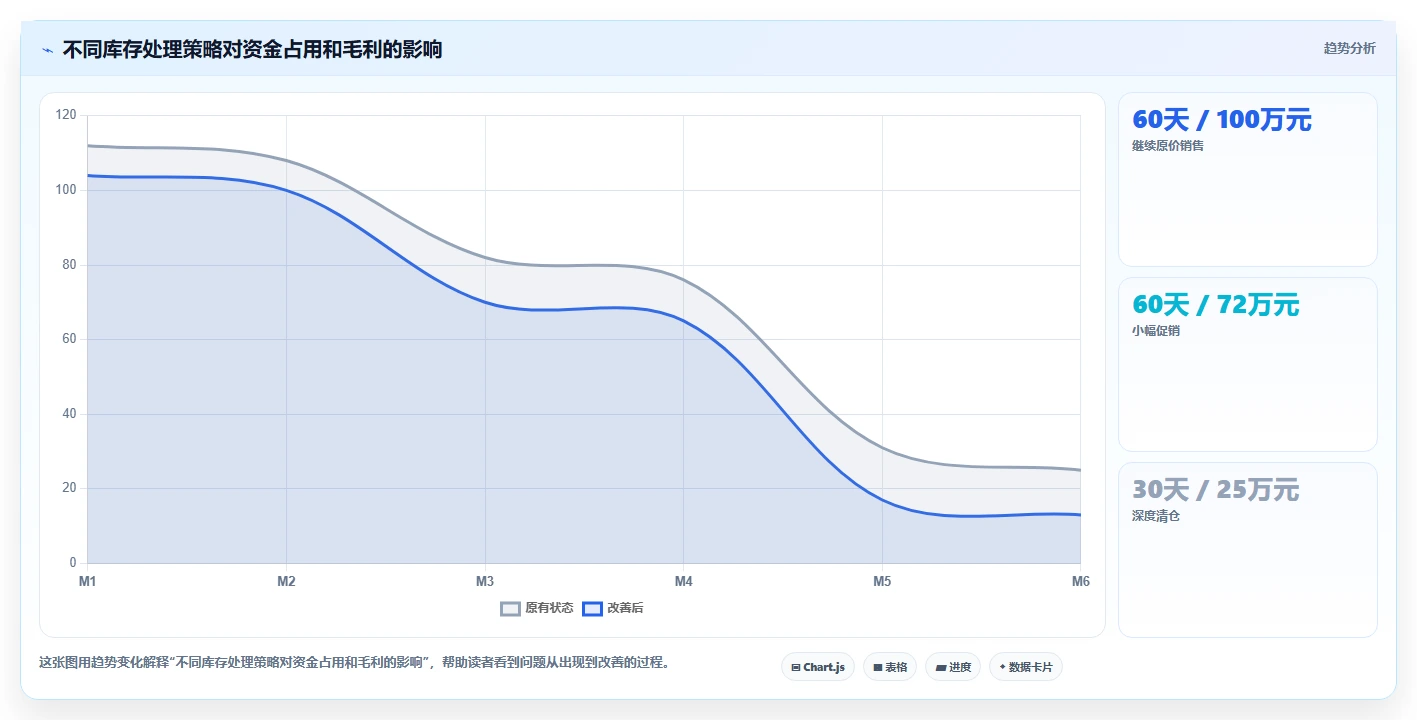Click the 60天 / 100万元 value
The image size is (1417, 720).
point(1221,120)
